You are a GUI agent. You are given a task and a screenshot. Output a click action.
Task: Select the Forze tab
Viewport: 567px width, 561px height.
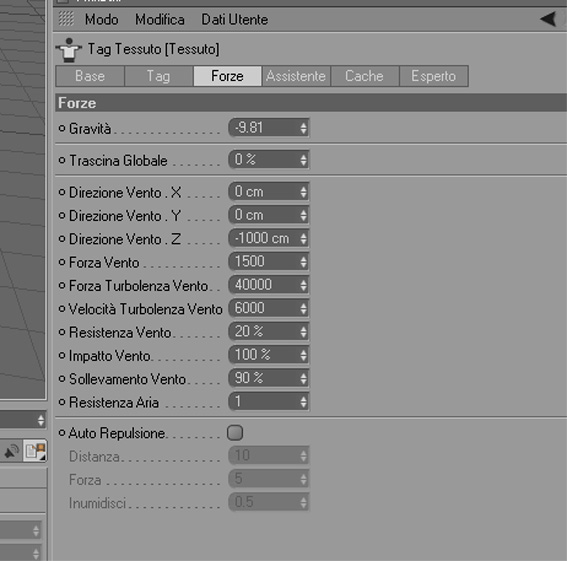click(227, 76)
